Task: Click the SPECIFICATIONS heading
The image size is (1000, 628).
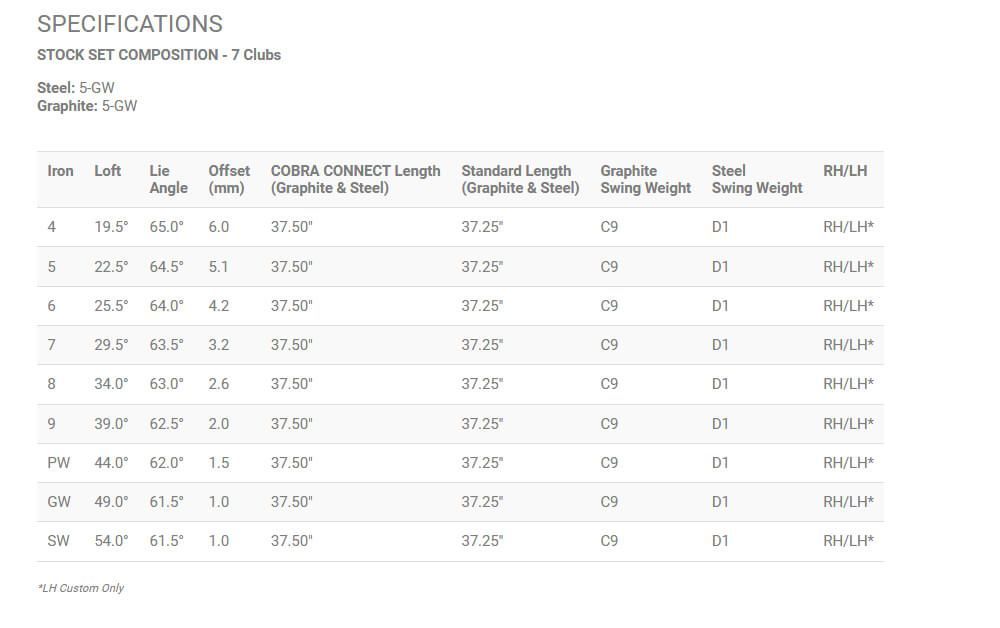Action: click(130, 24)
